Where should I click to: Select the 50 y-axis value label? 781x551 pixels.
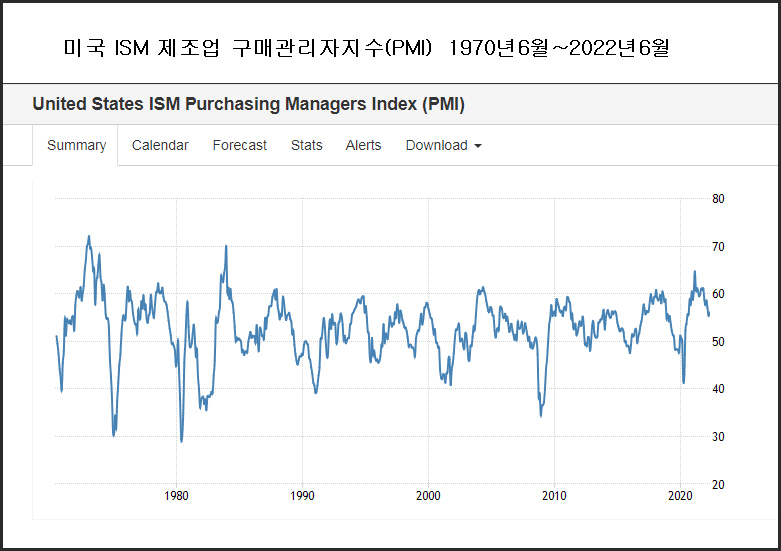point(718,341)
